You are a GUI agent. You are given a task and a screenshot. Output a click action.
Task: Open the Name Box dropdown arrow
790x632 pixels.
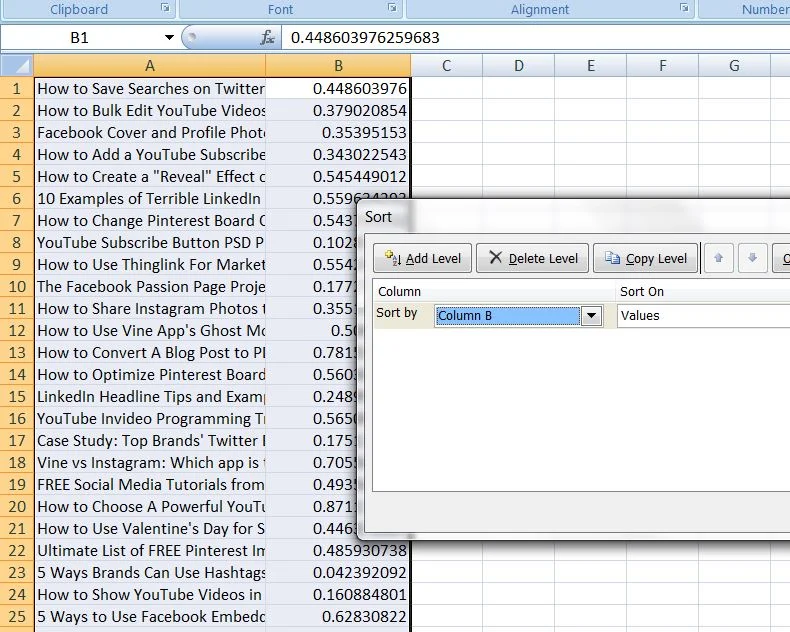coord(169,37)
